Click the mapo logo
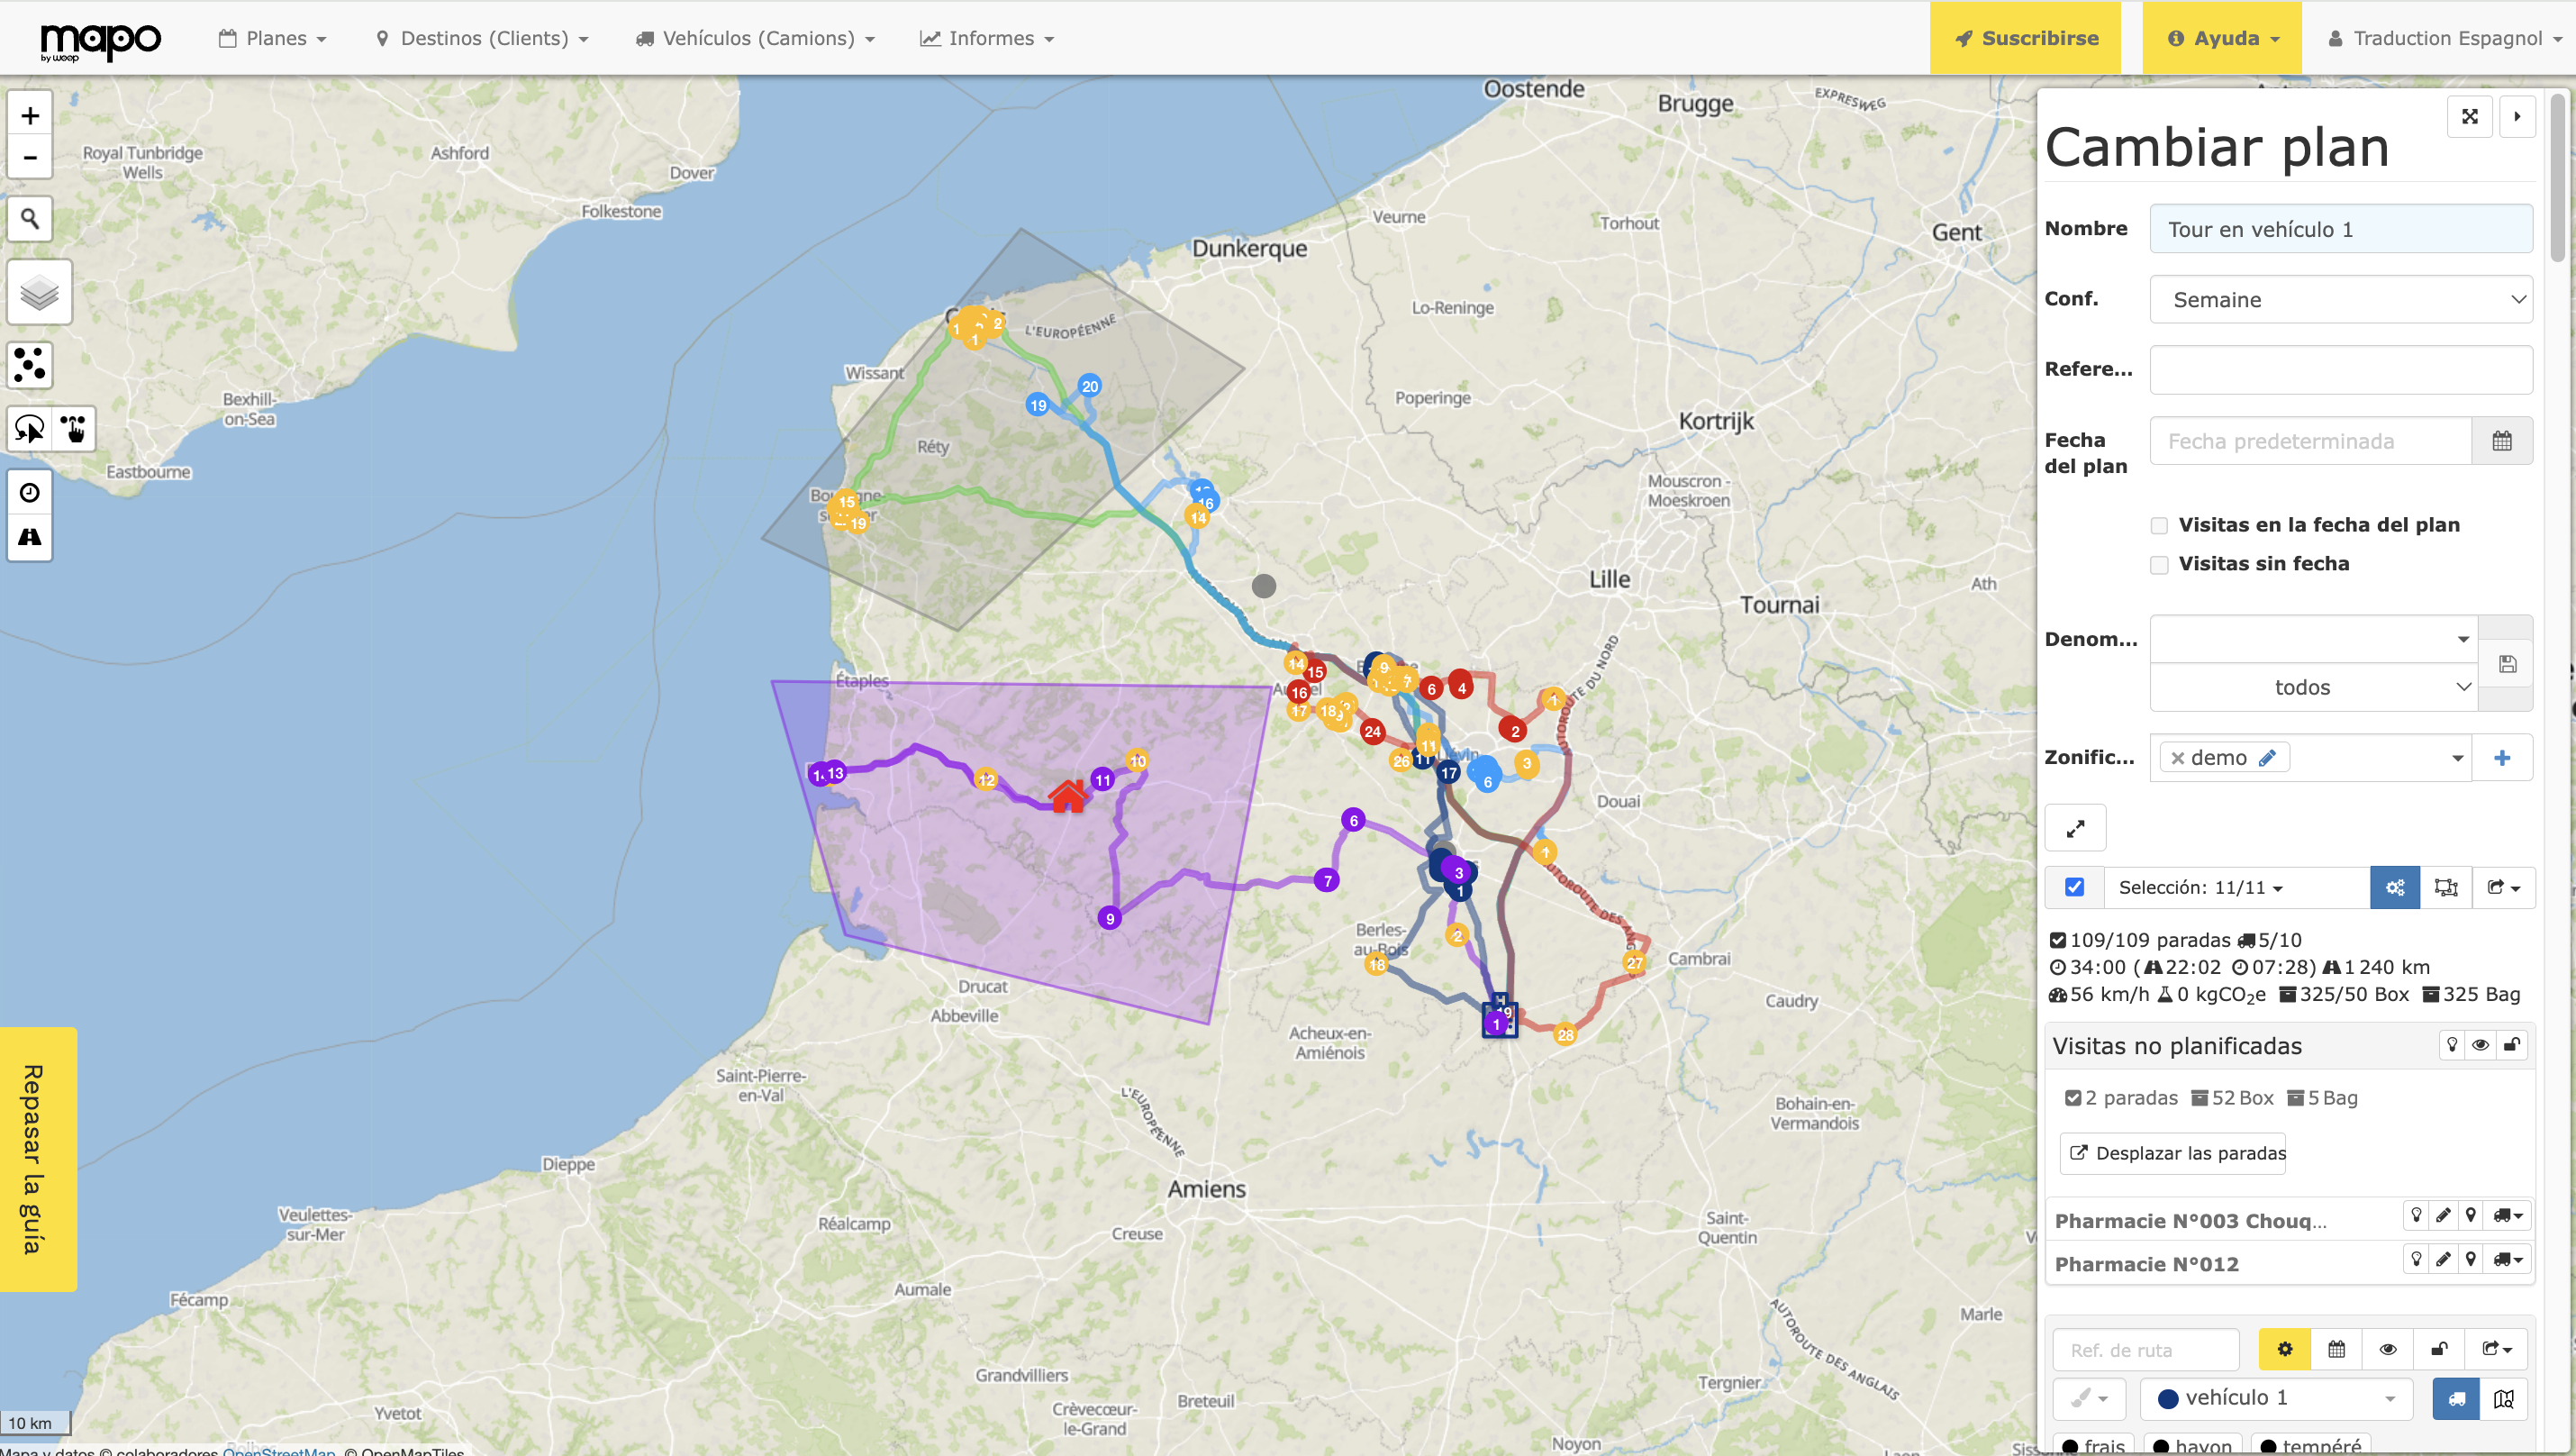 coord(100,41)
